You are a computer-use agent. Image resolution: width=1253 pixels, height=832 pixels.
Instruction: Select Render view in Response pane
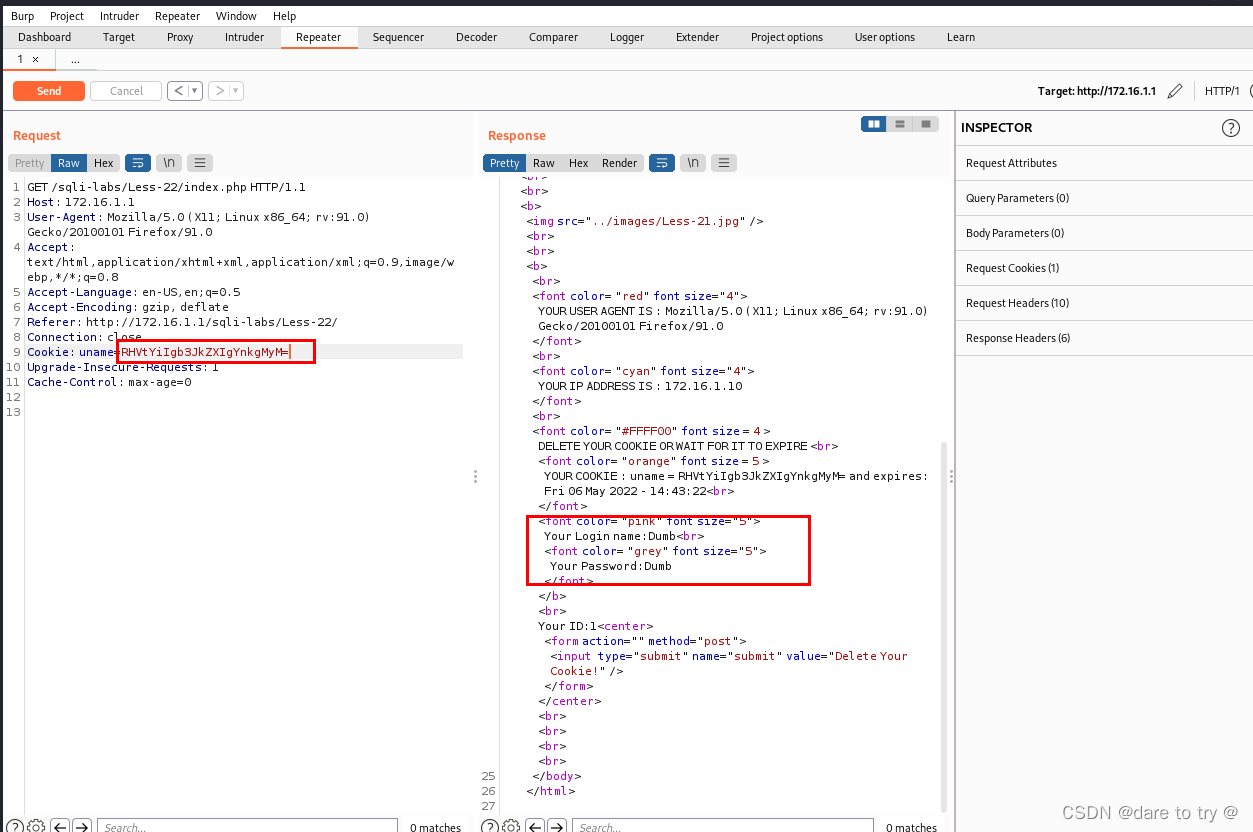(x=619, y=163)
